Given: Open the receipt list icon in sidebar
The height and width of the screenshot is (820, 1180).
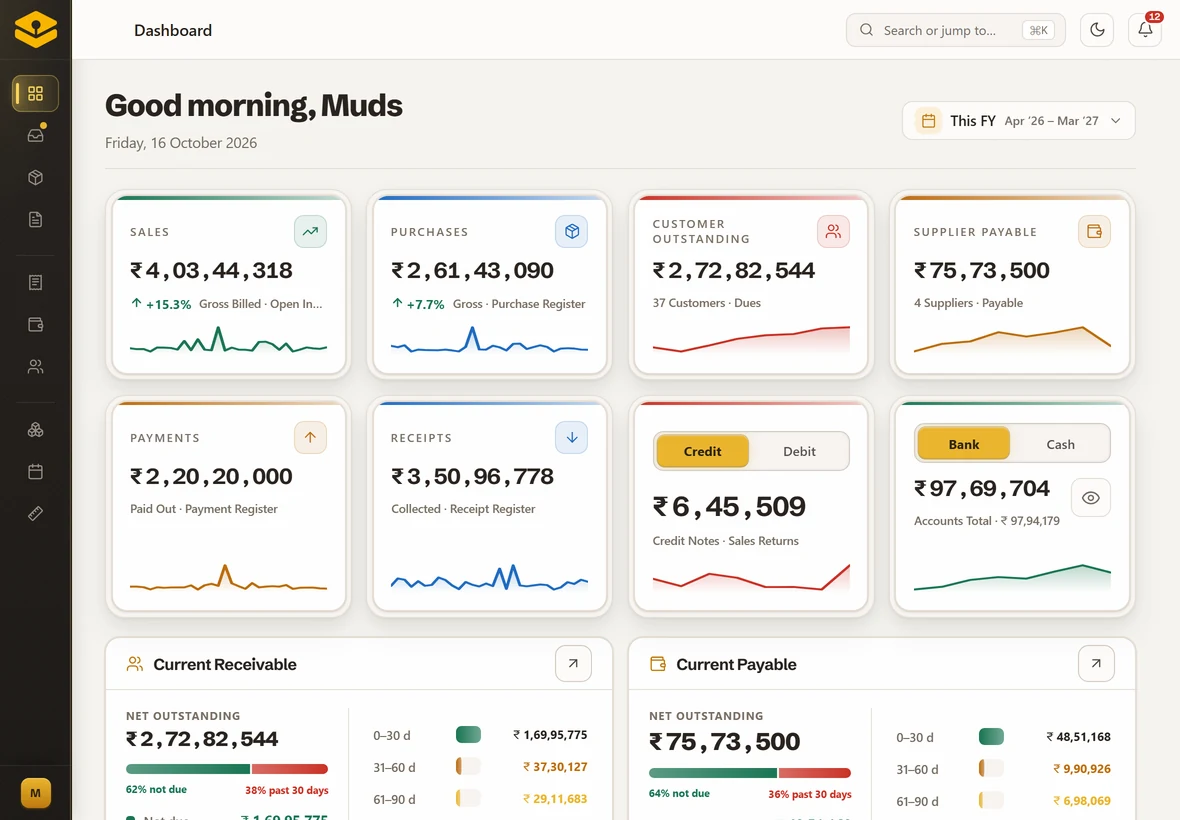Looking at the screenshot, I should coord(35,282).
